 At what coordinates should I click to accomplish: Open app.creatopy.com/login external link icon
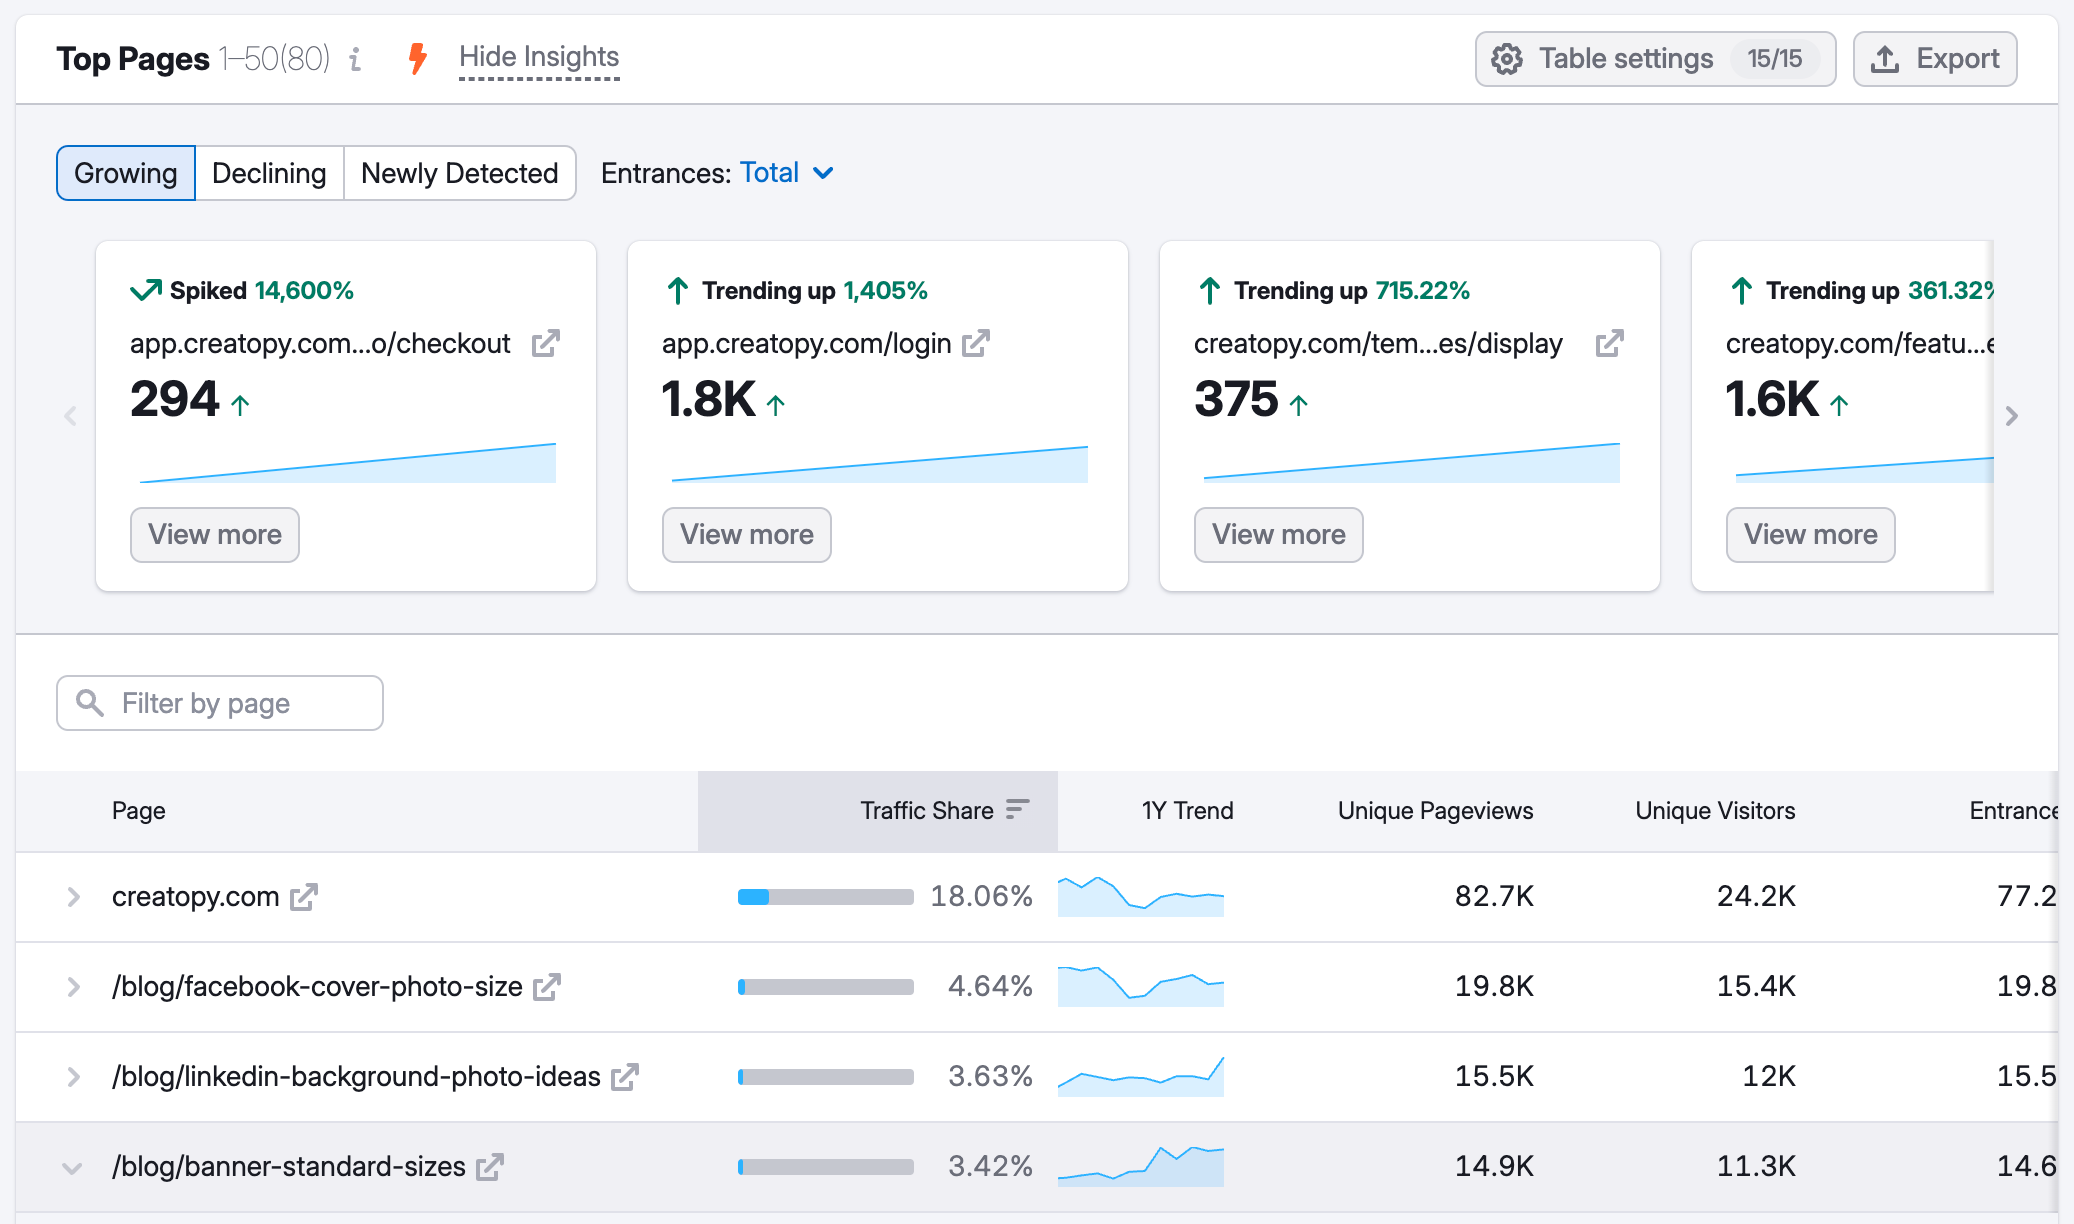(976, 343)
